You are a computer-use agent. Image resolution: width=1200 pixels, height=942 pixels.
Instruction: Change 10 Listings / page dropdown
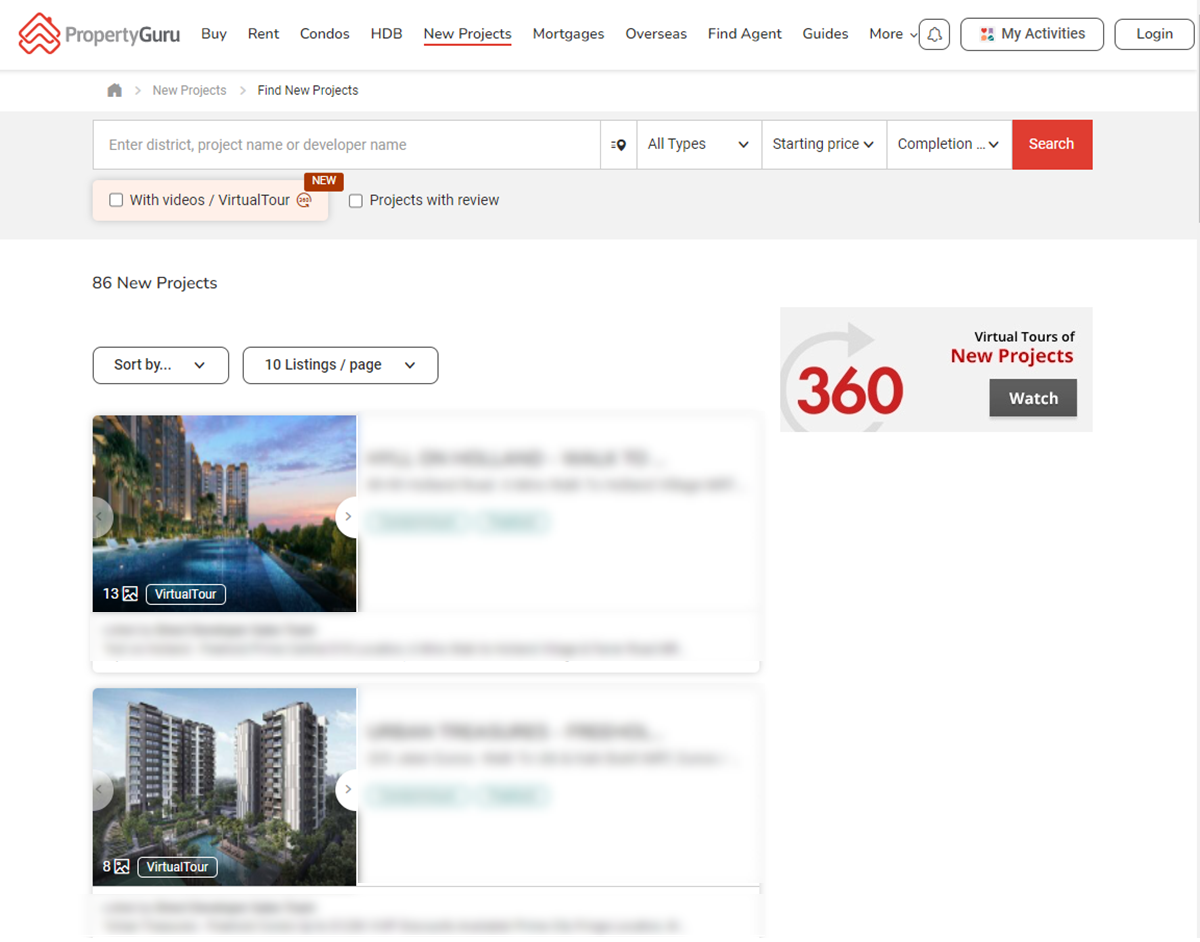pyautogui.click(x=340, y=365)
